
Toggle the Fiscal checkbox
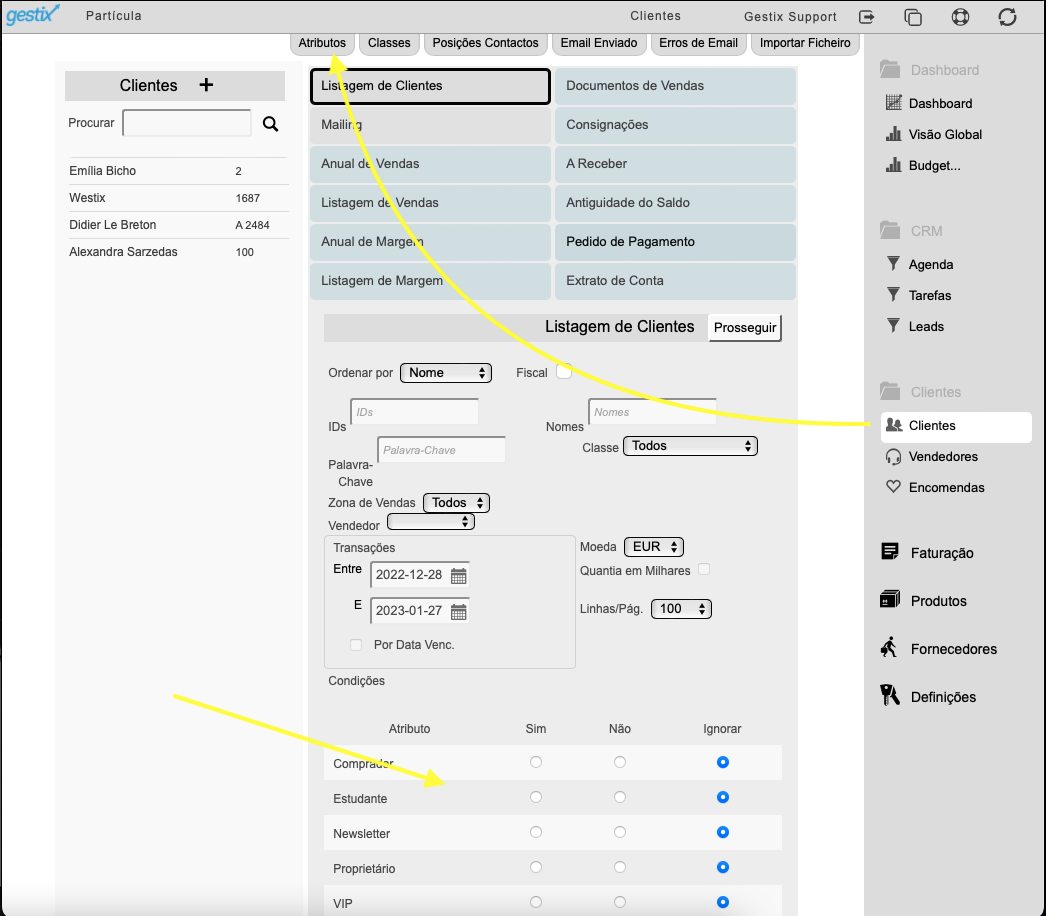coord(564,372)
